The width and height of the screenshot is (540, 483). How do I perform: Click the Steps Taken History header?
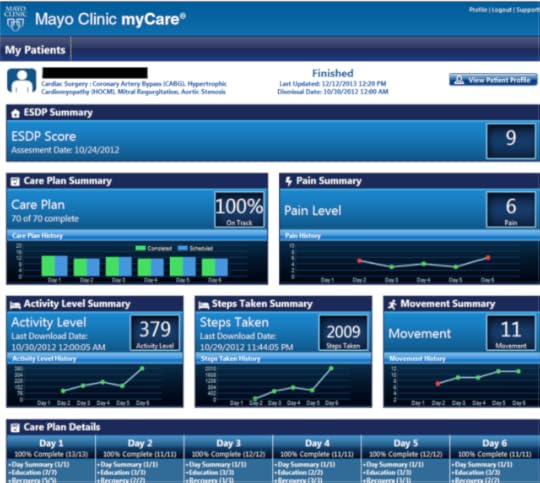click(283, 359)
